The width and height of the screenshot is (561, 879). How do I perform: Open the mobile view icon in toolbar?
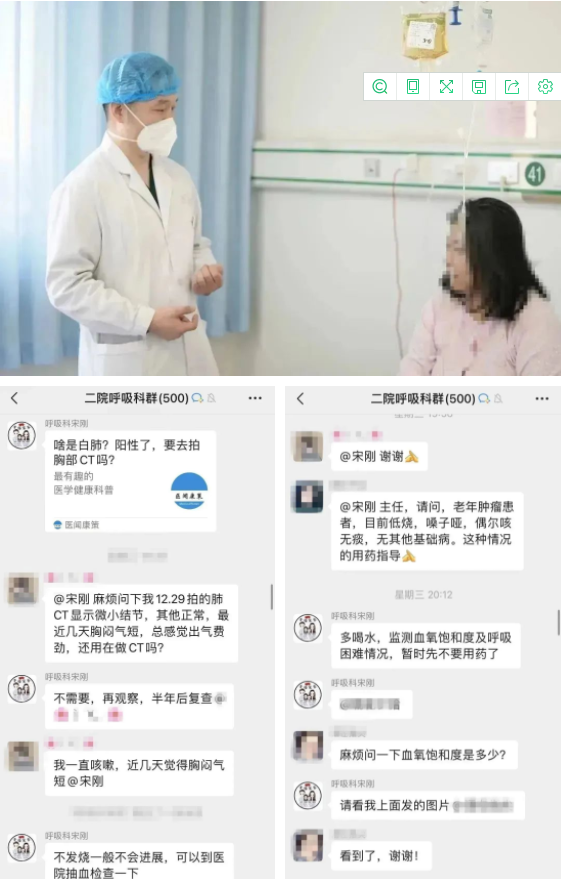pos(413,87)
